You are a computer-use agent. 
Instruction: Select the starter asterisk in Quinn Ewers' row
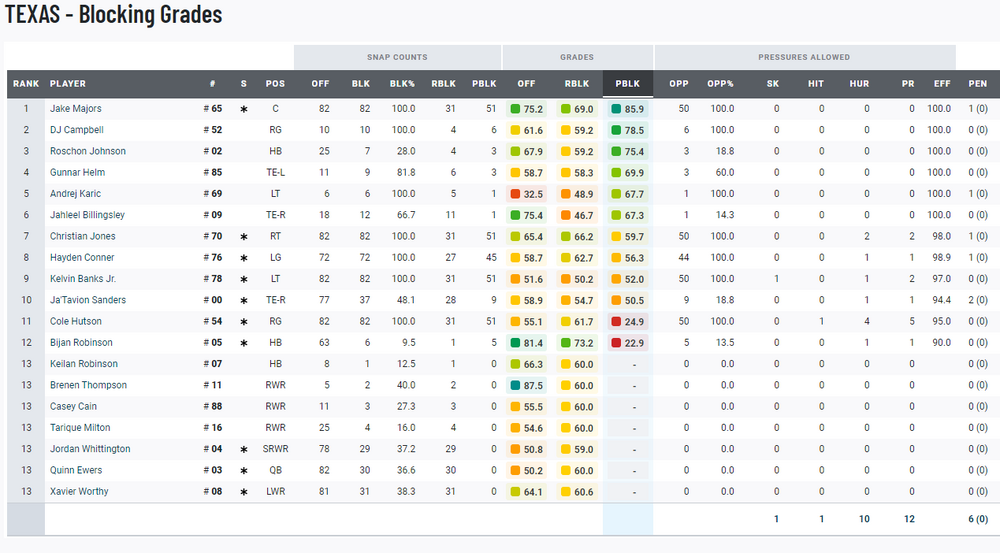243,471
